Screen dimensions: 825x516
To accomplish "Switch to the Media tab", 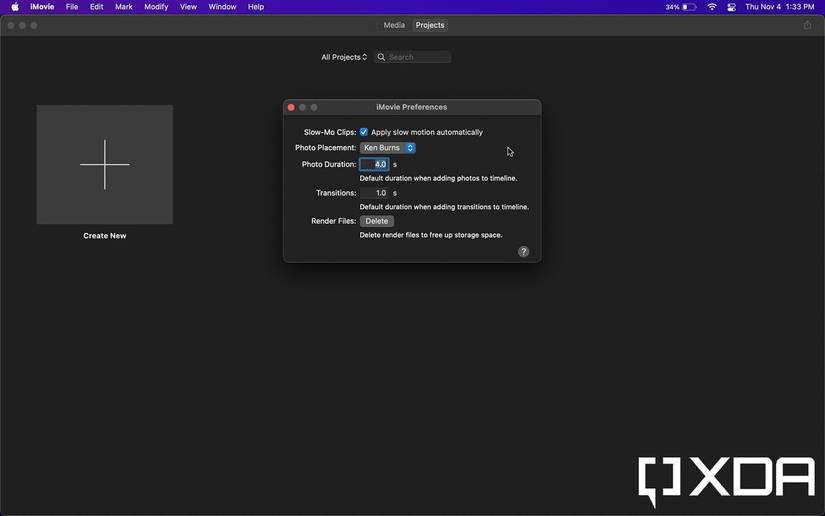I will 394,25.
